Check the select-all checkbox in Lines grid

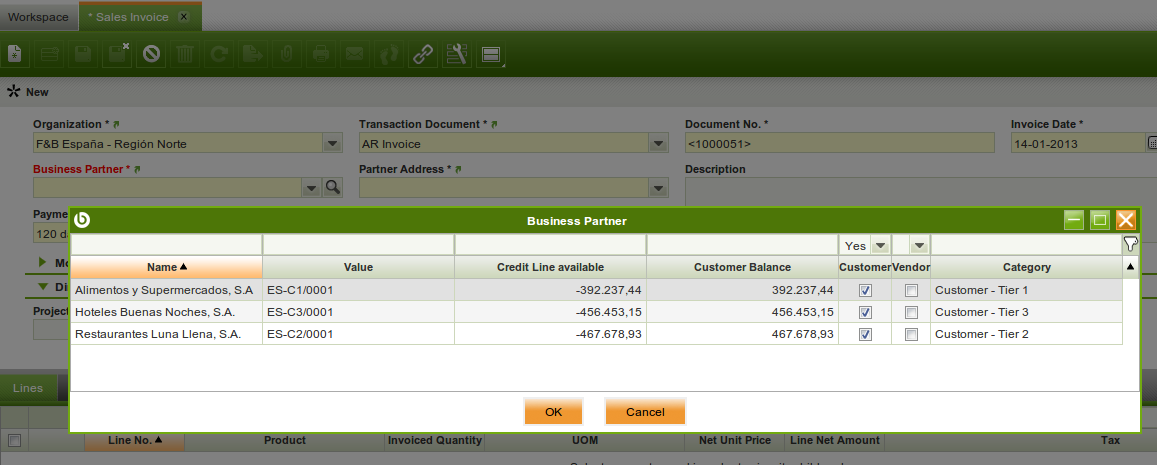(x=14, y=441)
